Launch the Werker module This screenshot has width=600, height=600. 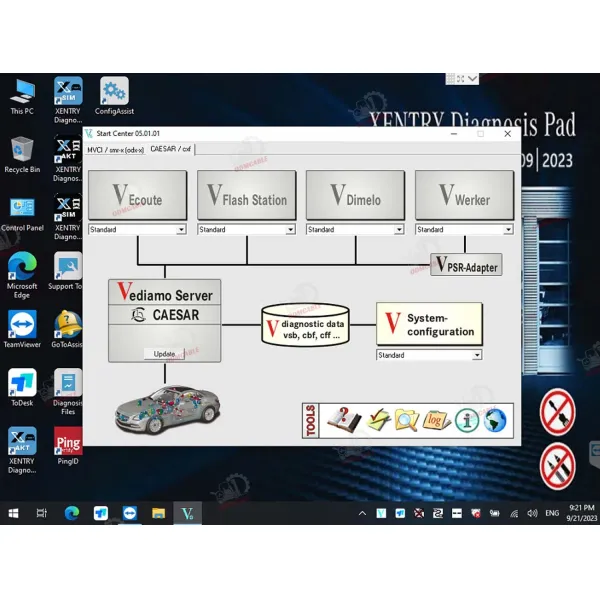[x=465, y=195]
